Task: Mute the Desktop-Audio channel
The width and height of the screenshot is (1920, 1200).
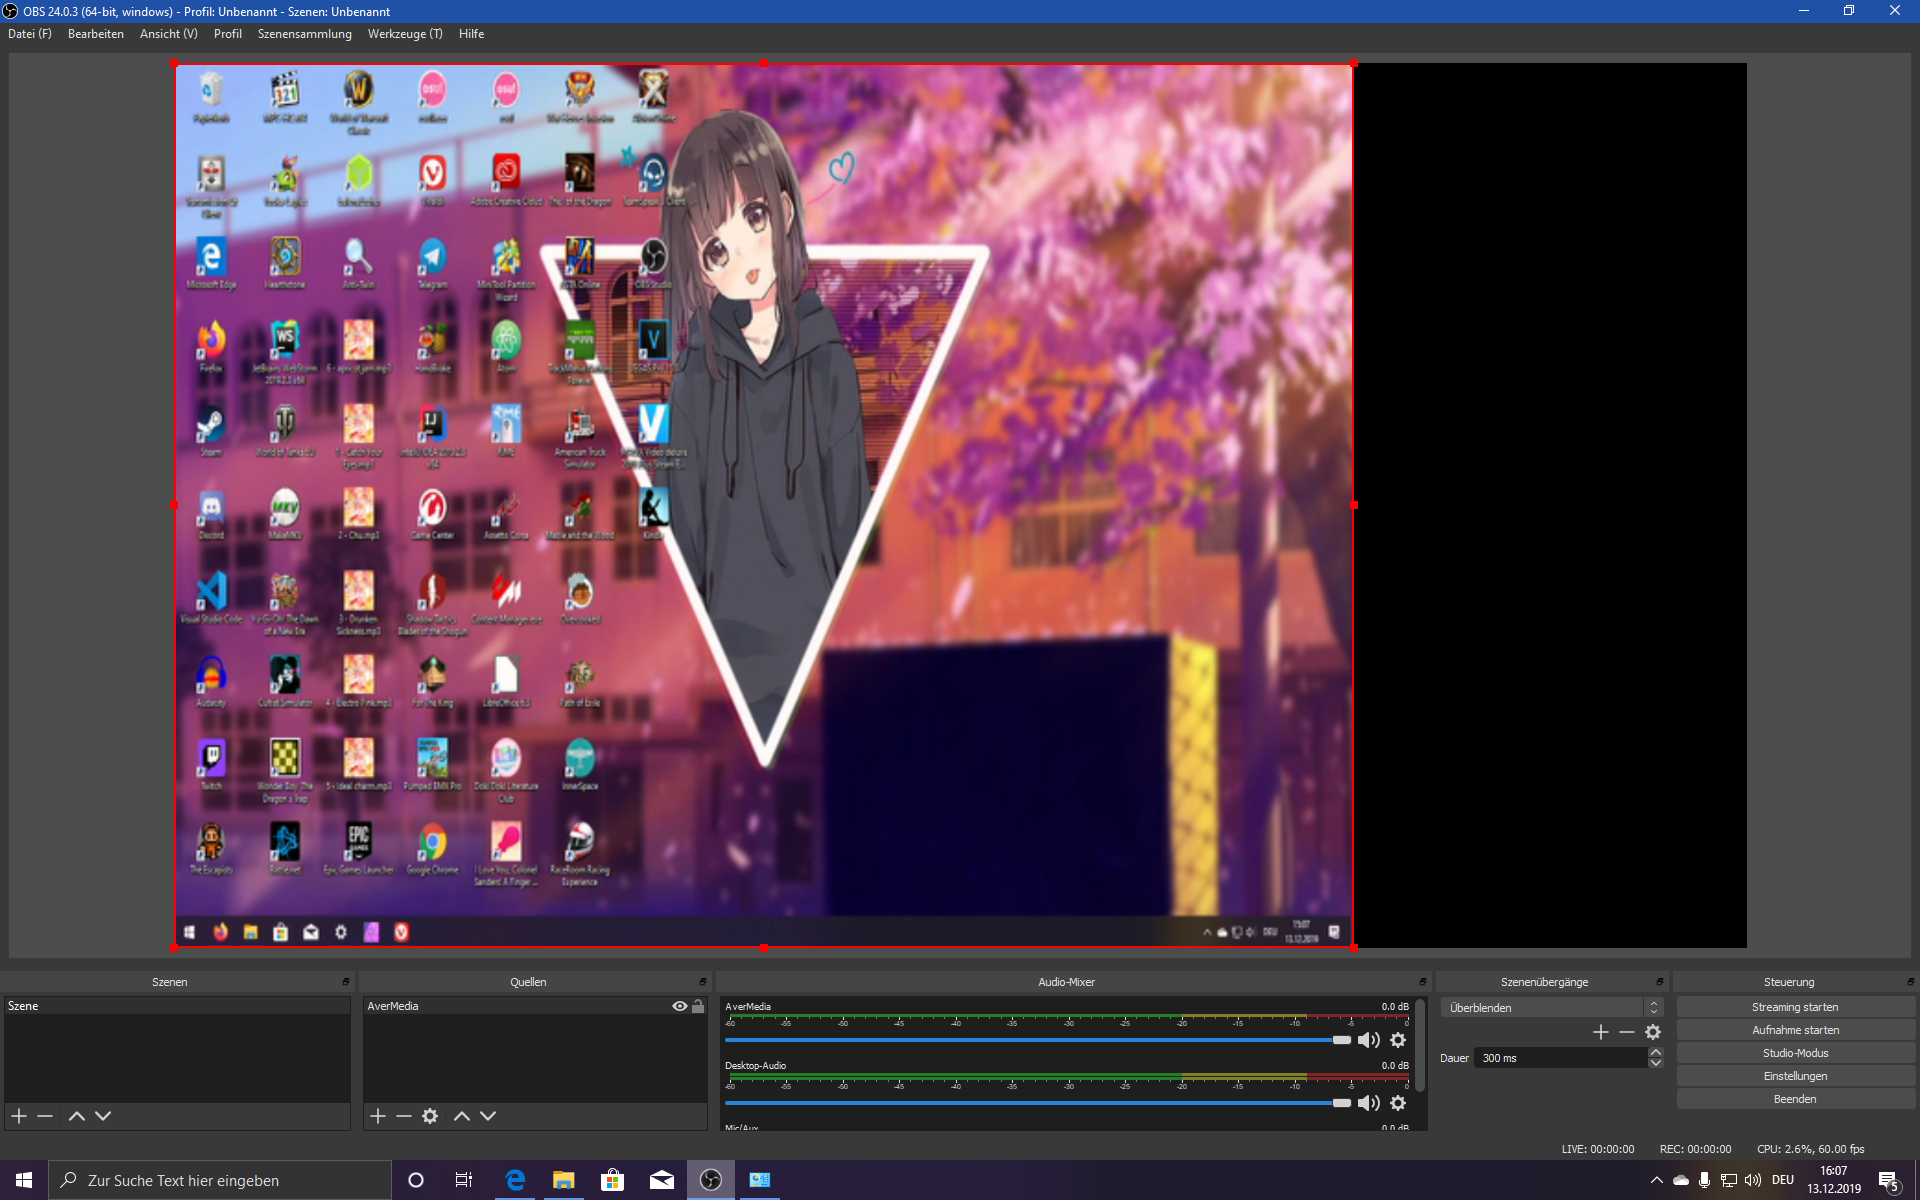Action: [1368, 1103]
